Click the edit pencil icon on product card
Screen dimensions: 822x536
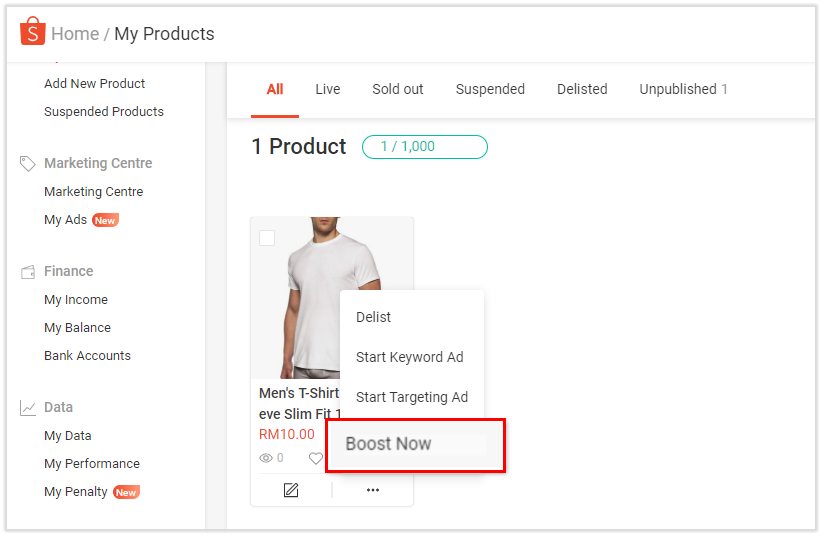pyautogui.click(x=291, y=490)
